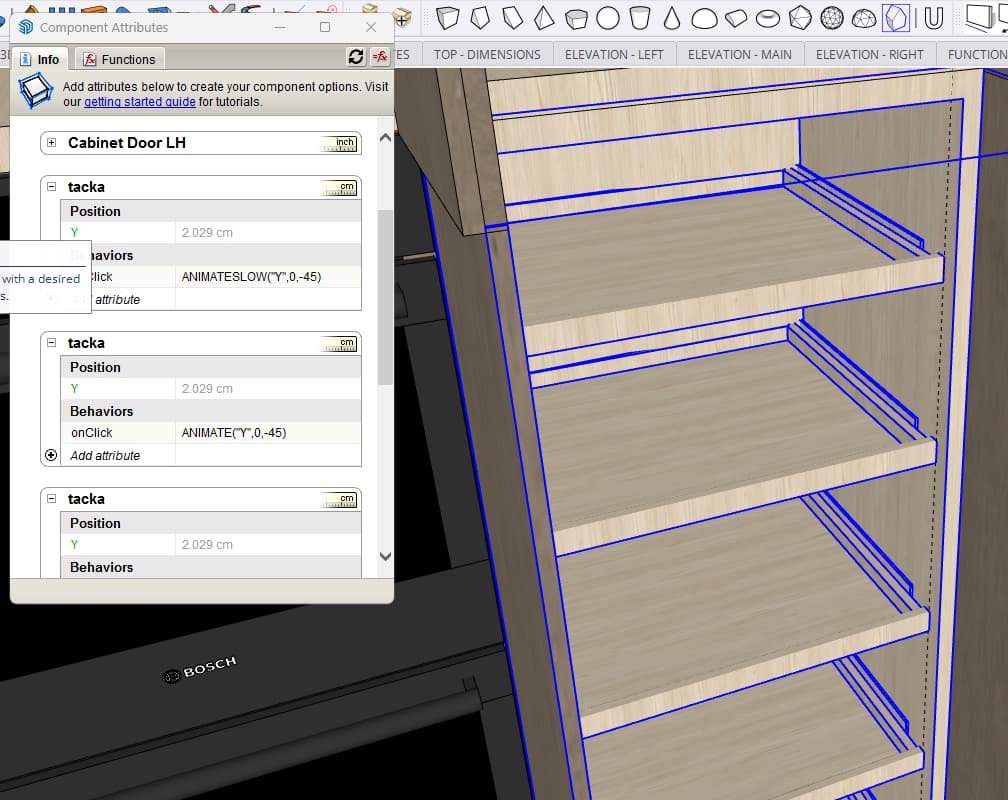Click the refresh icon in Component Attributes
This screenshot has height=800, width=1008.
356,57
